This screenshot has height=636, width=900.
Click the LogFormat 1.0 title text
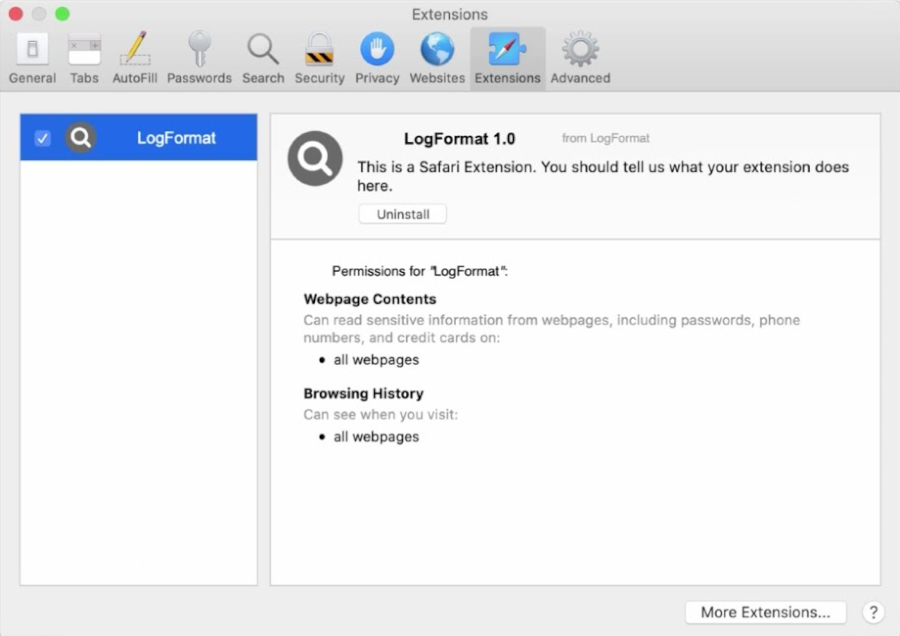pos(460,138)
